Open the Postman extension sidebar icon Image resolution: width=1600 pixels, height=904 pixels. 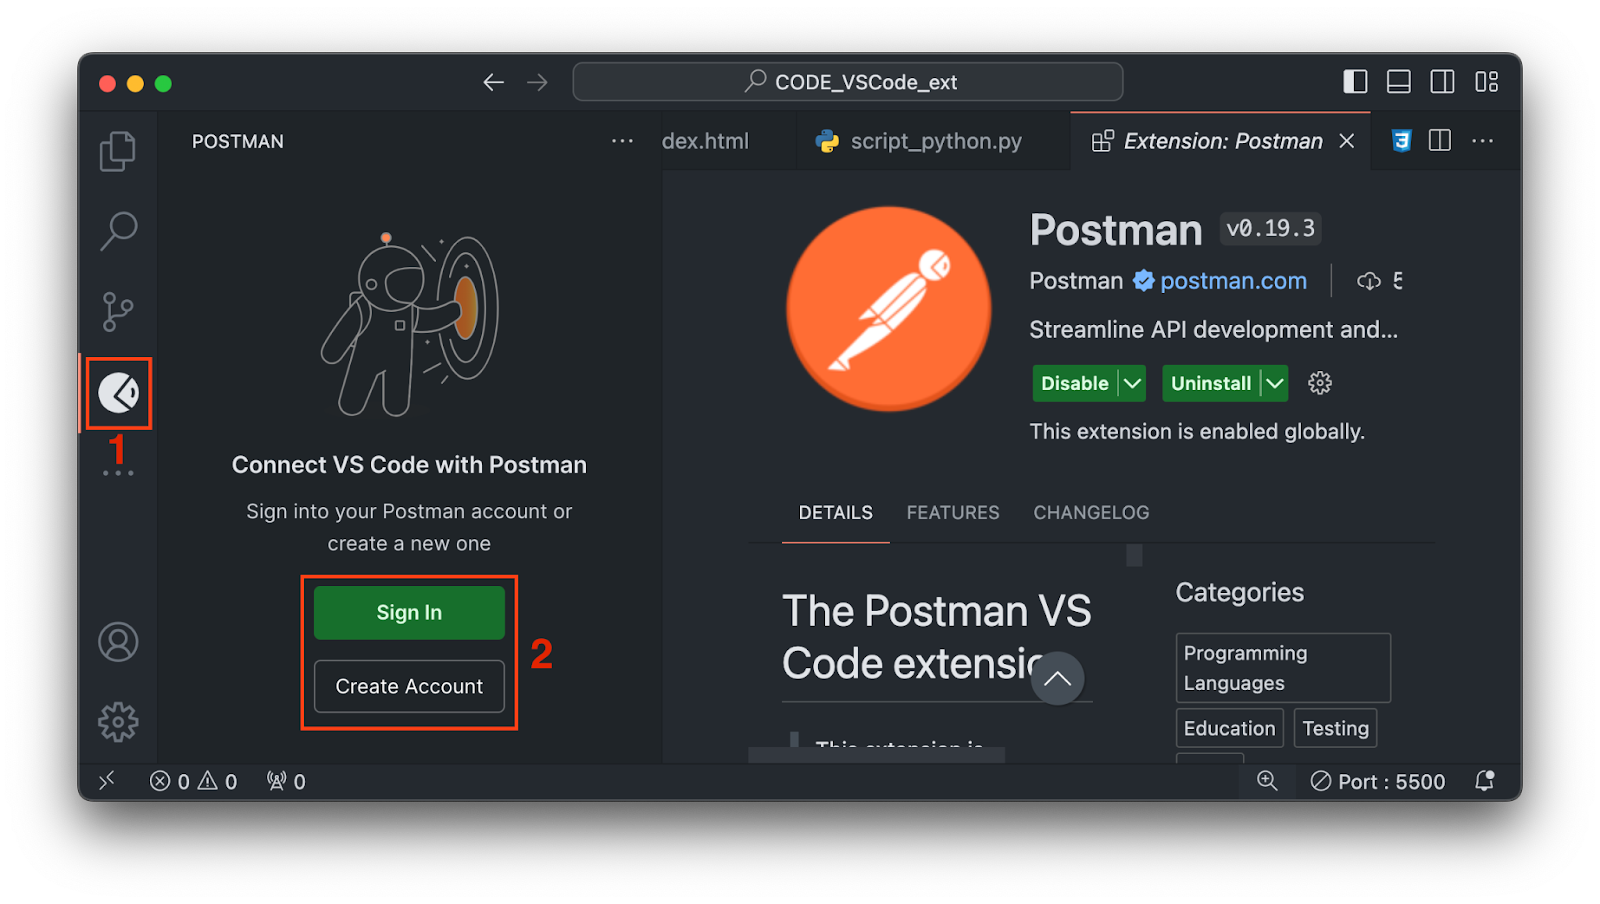[117, 393]
